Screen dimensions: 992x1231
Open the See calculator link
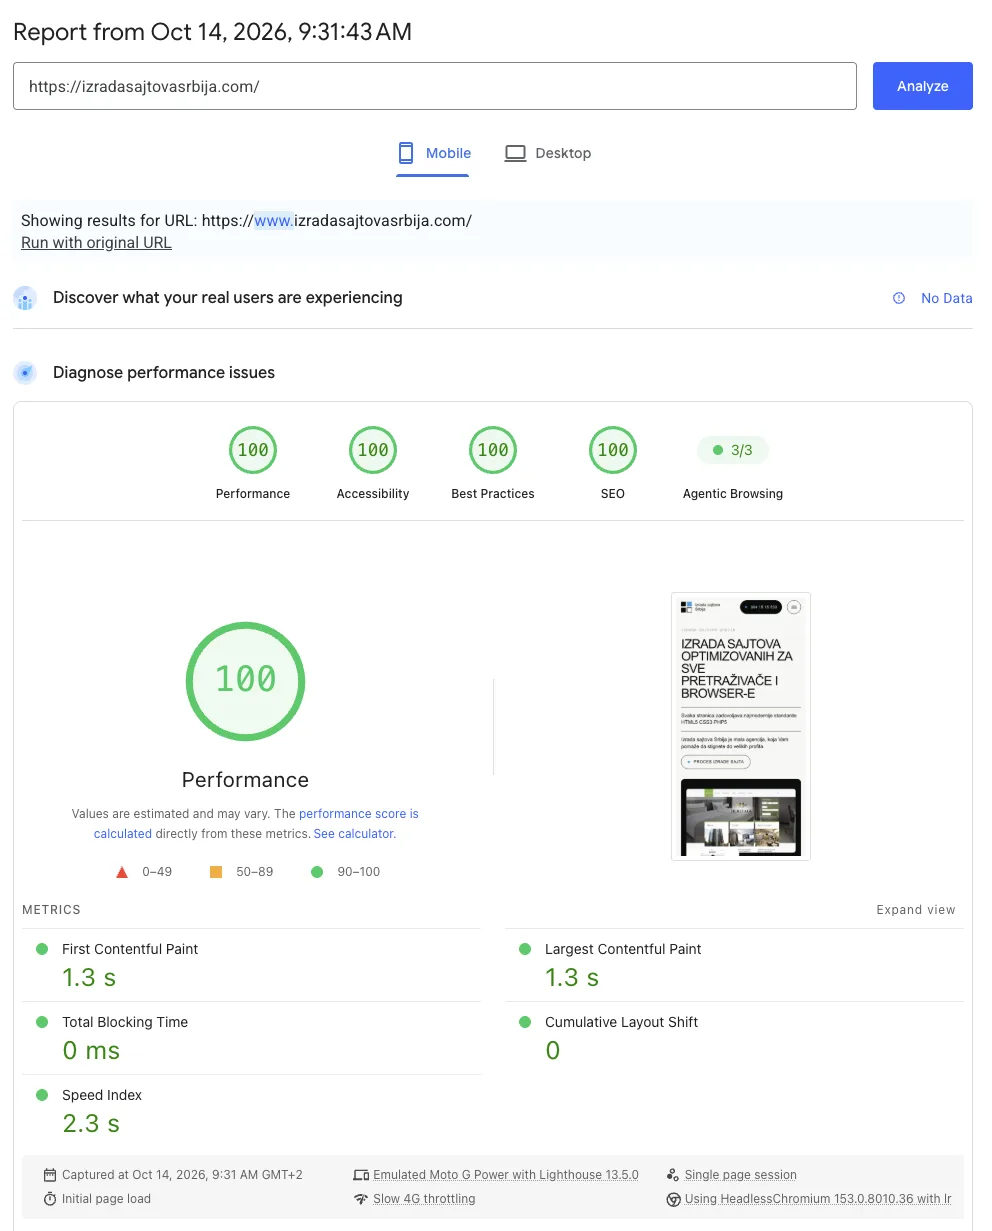[354, 833]
